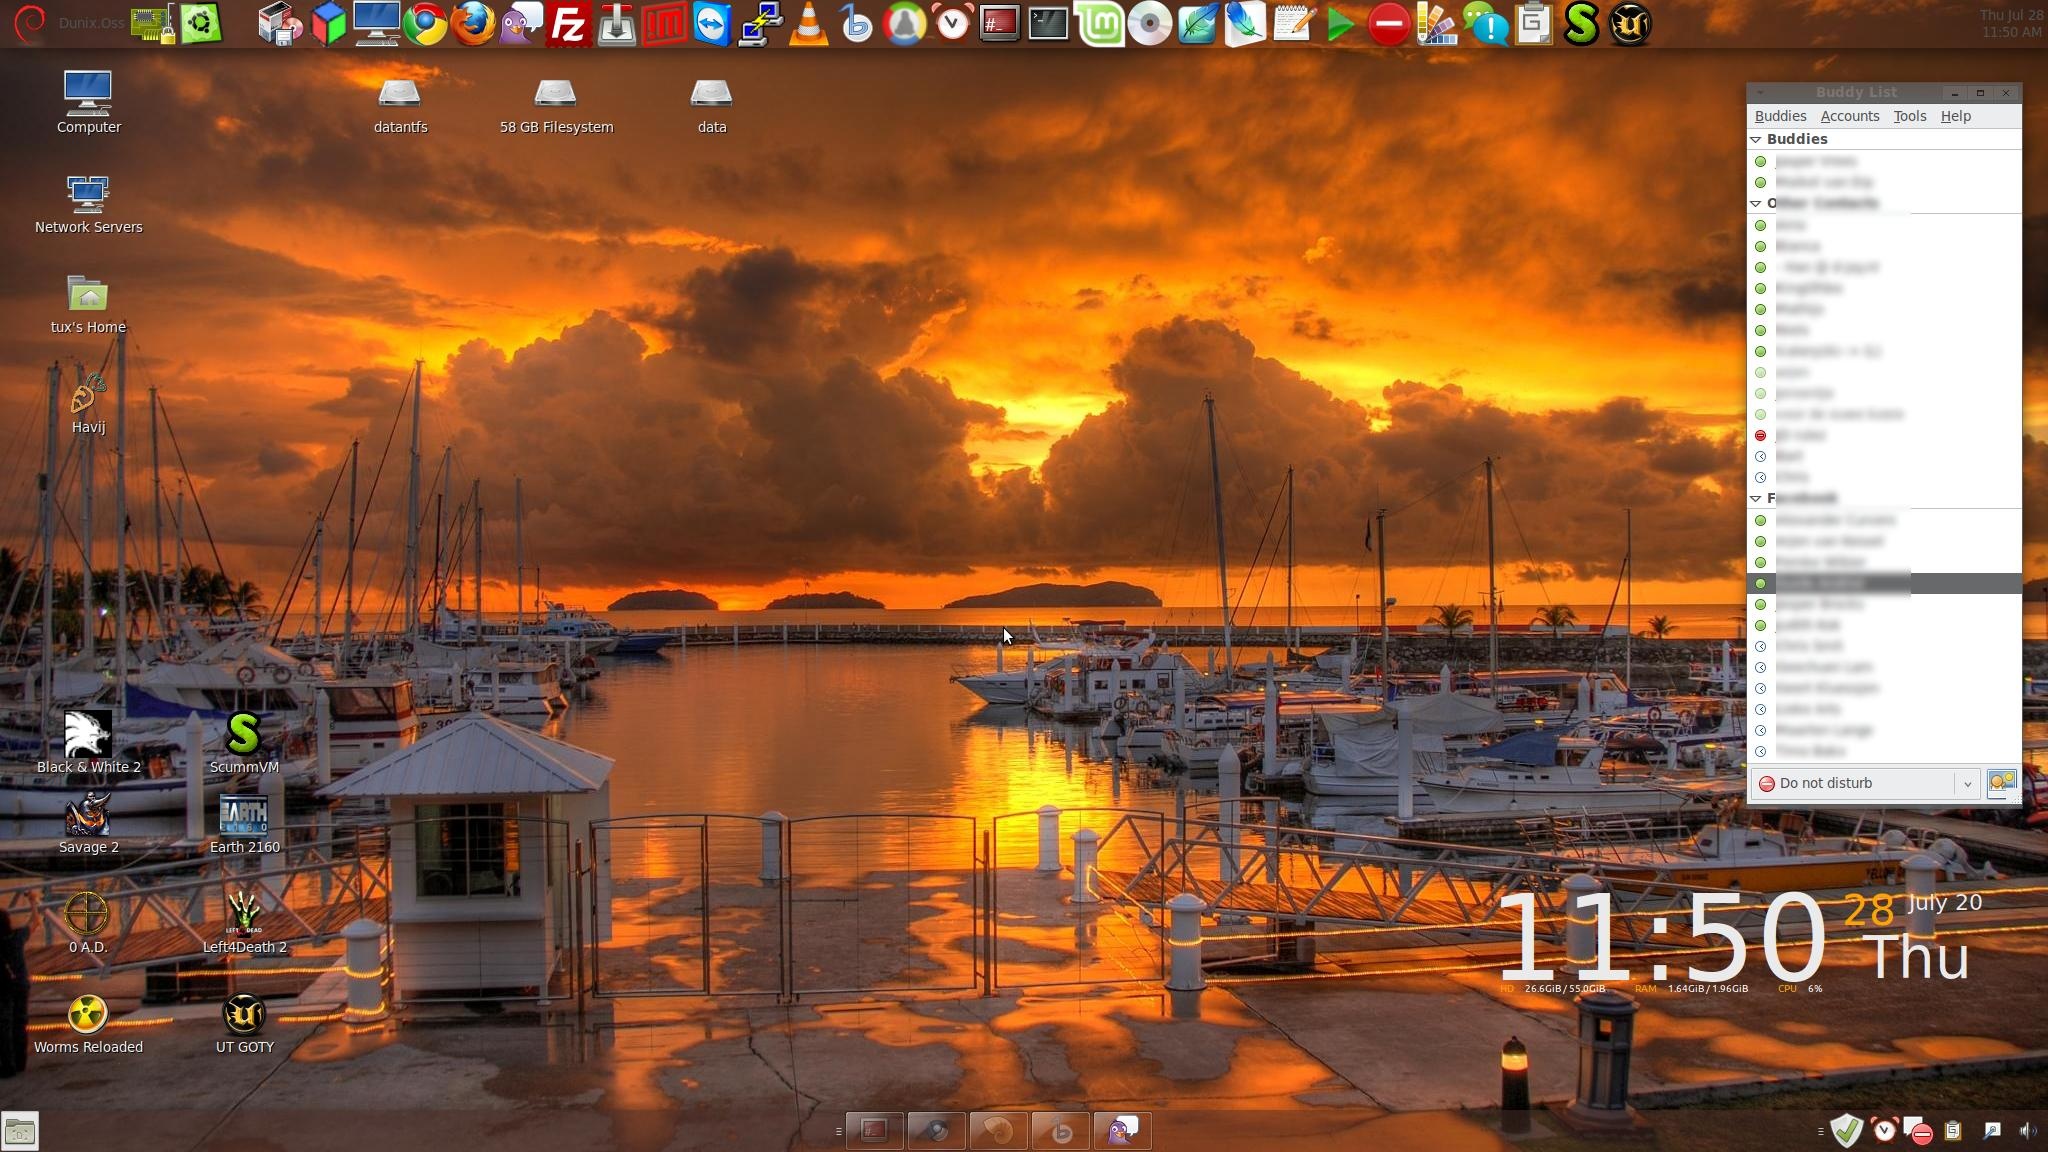Click the buddy icon button beside status
Screen dimensions: 2048x1152
pos(2001,783)
